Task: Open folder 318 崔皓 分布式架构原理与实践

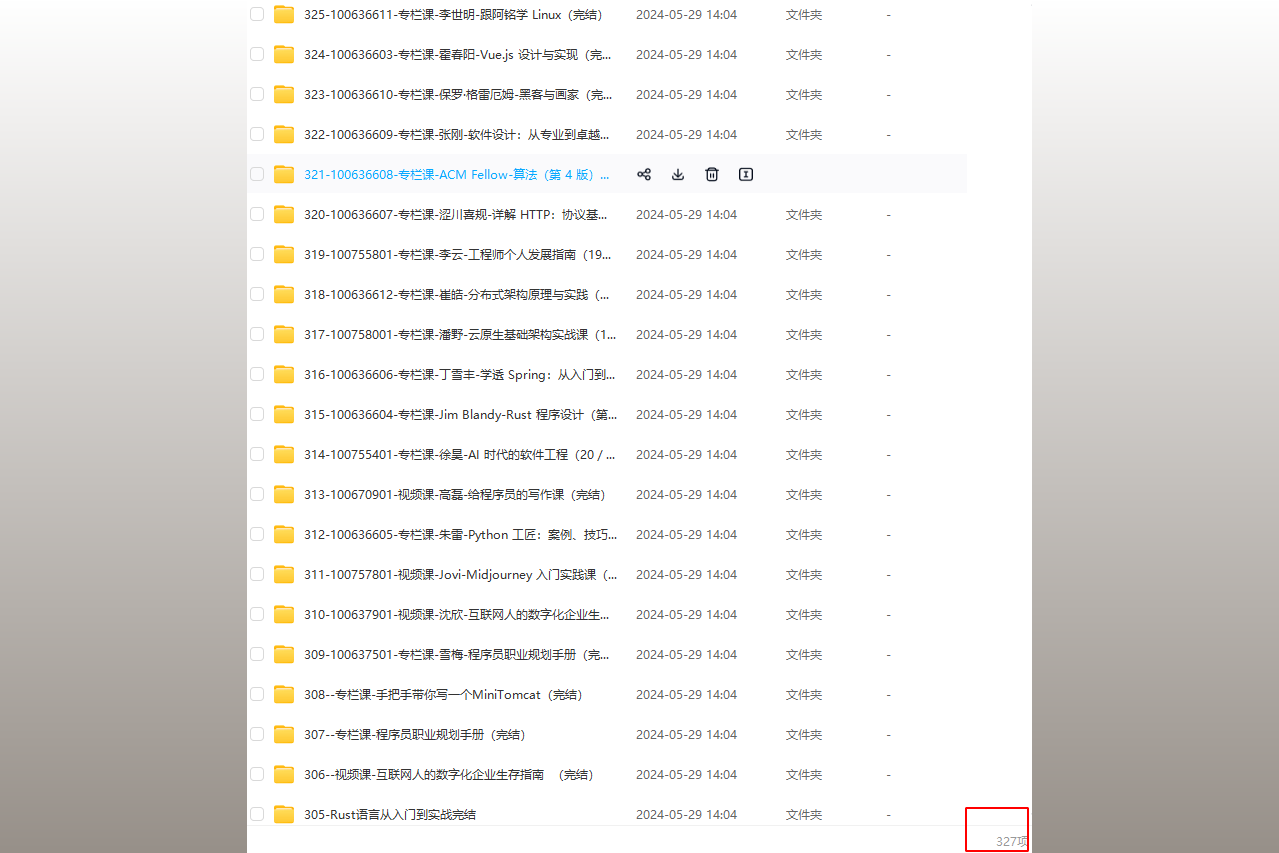Action: click(x=457, y=294)
